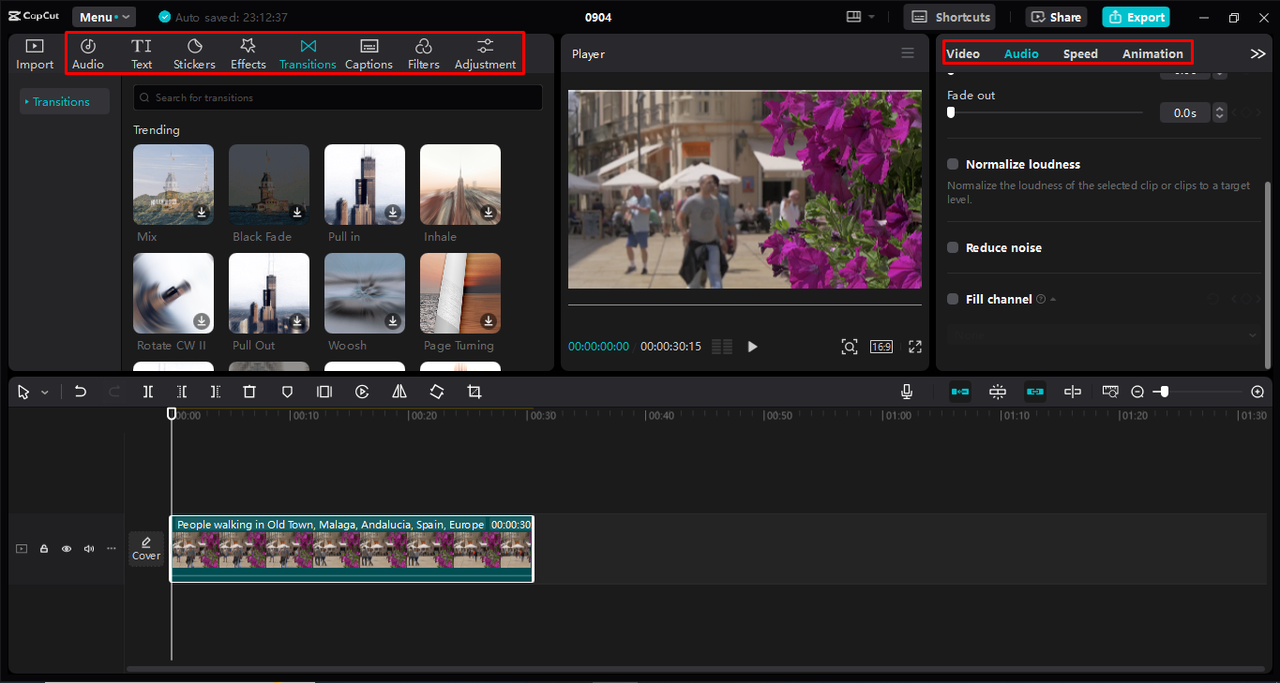The width and height of the screenshot is (1280, 683).
Task: Play the video preview
Action: (x=753, y=347)
